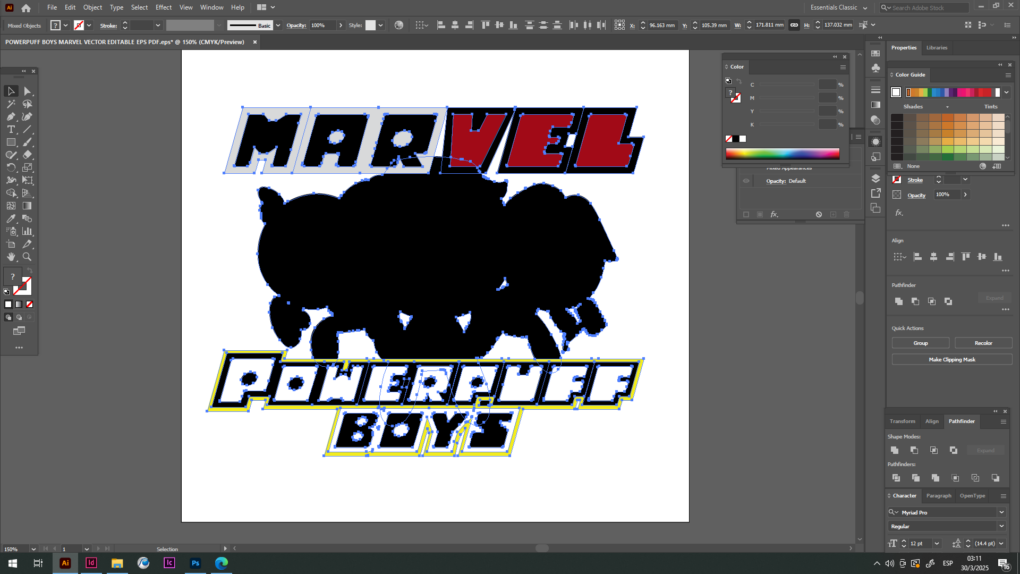Open the File menu
1020x574 pixels.
[x=51, y=7]
